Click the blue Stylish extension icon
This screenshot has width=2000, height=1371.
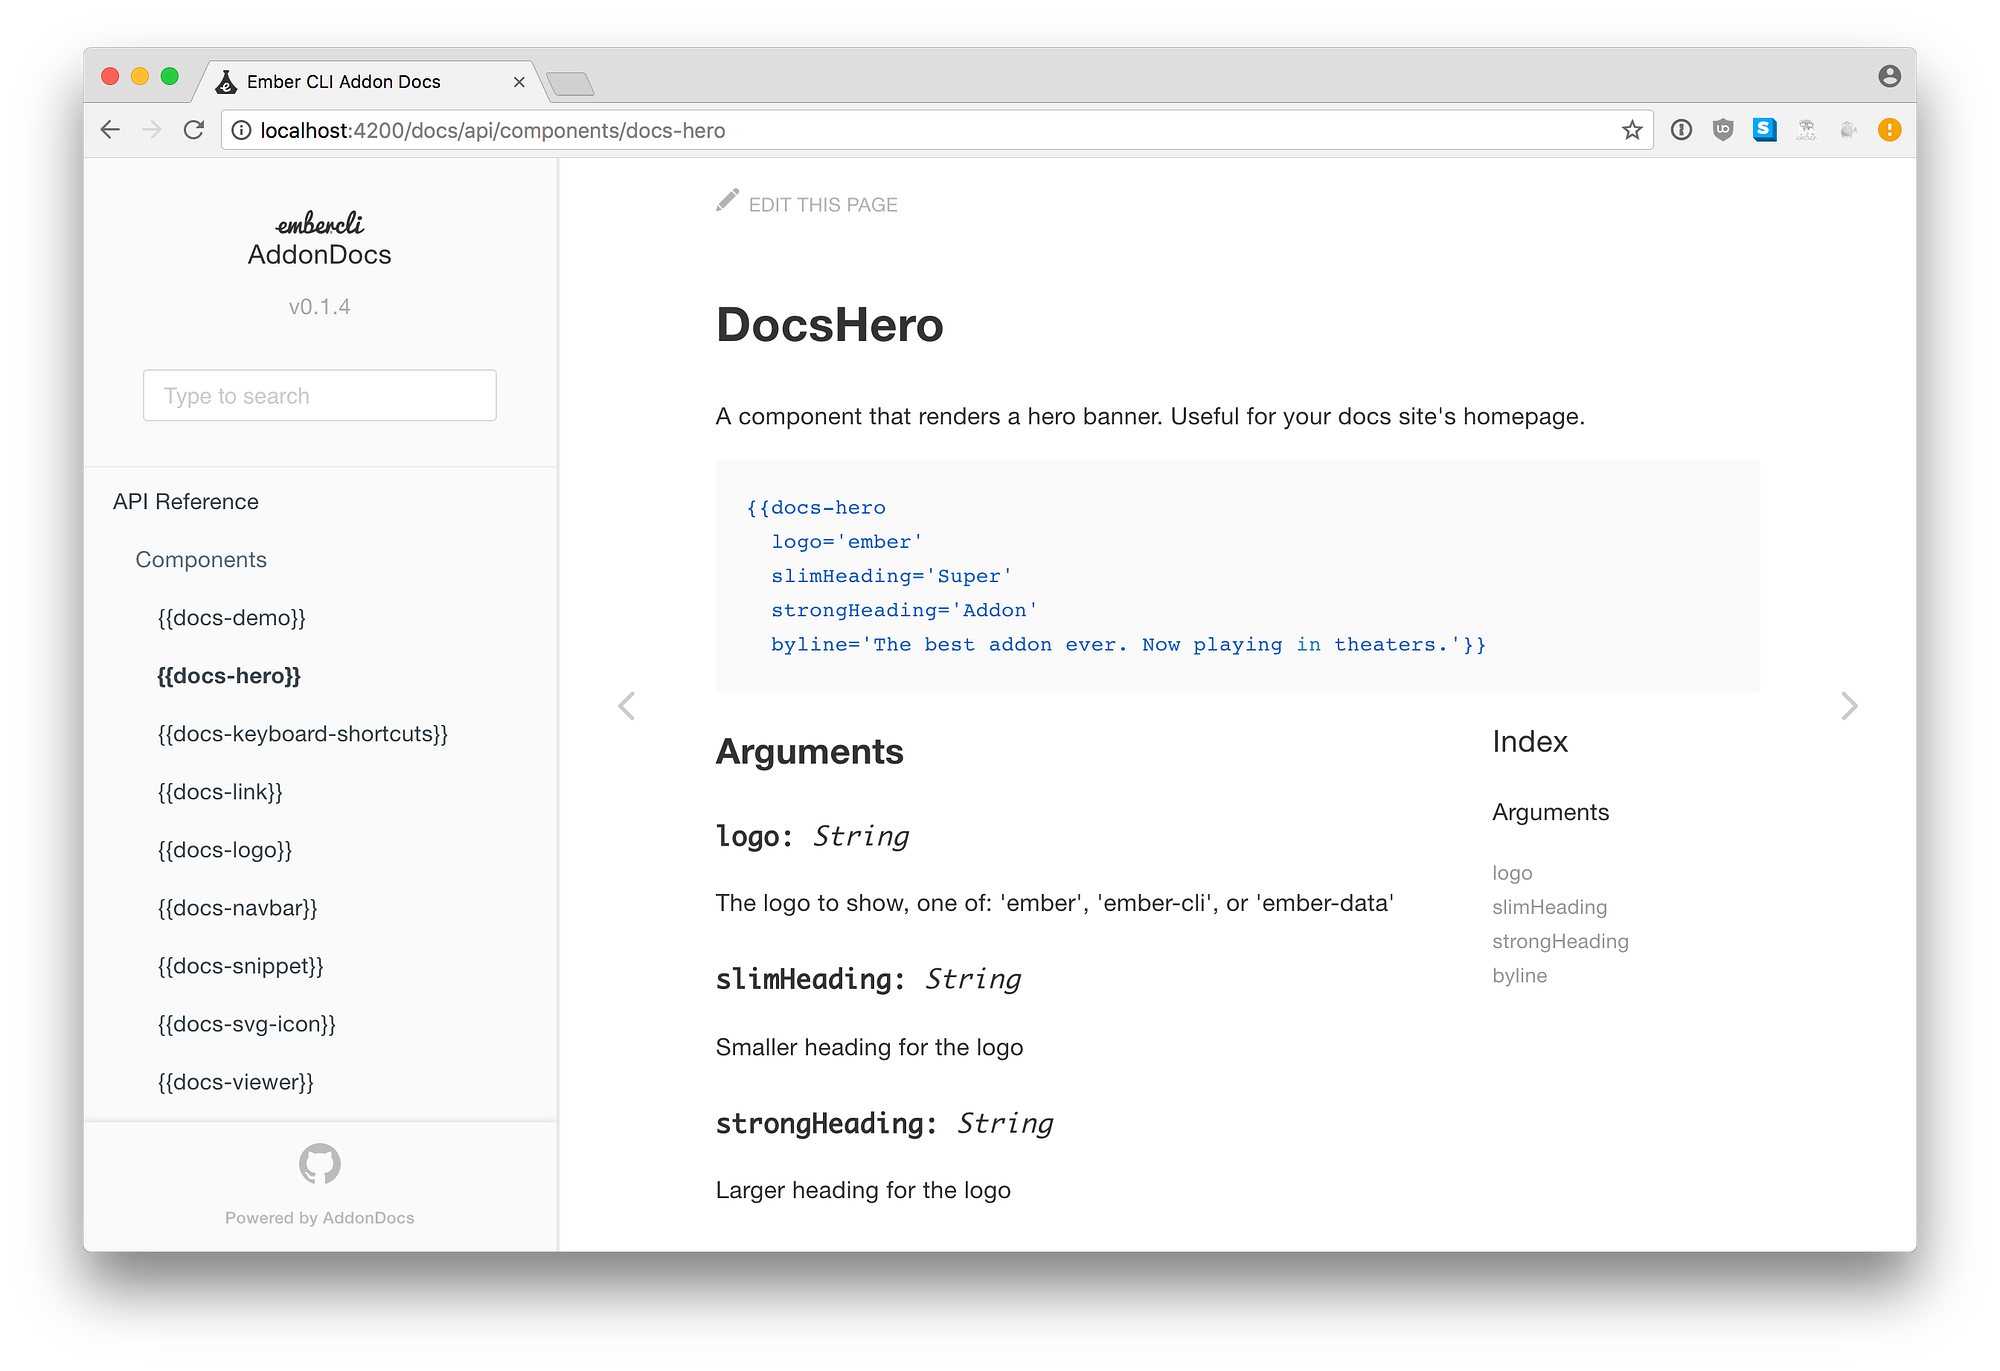coord(1765,129)
